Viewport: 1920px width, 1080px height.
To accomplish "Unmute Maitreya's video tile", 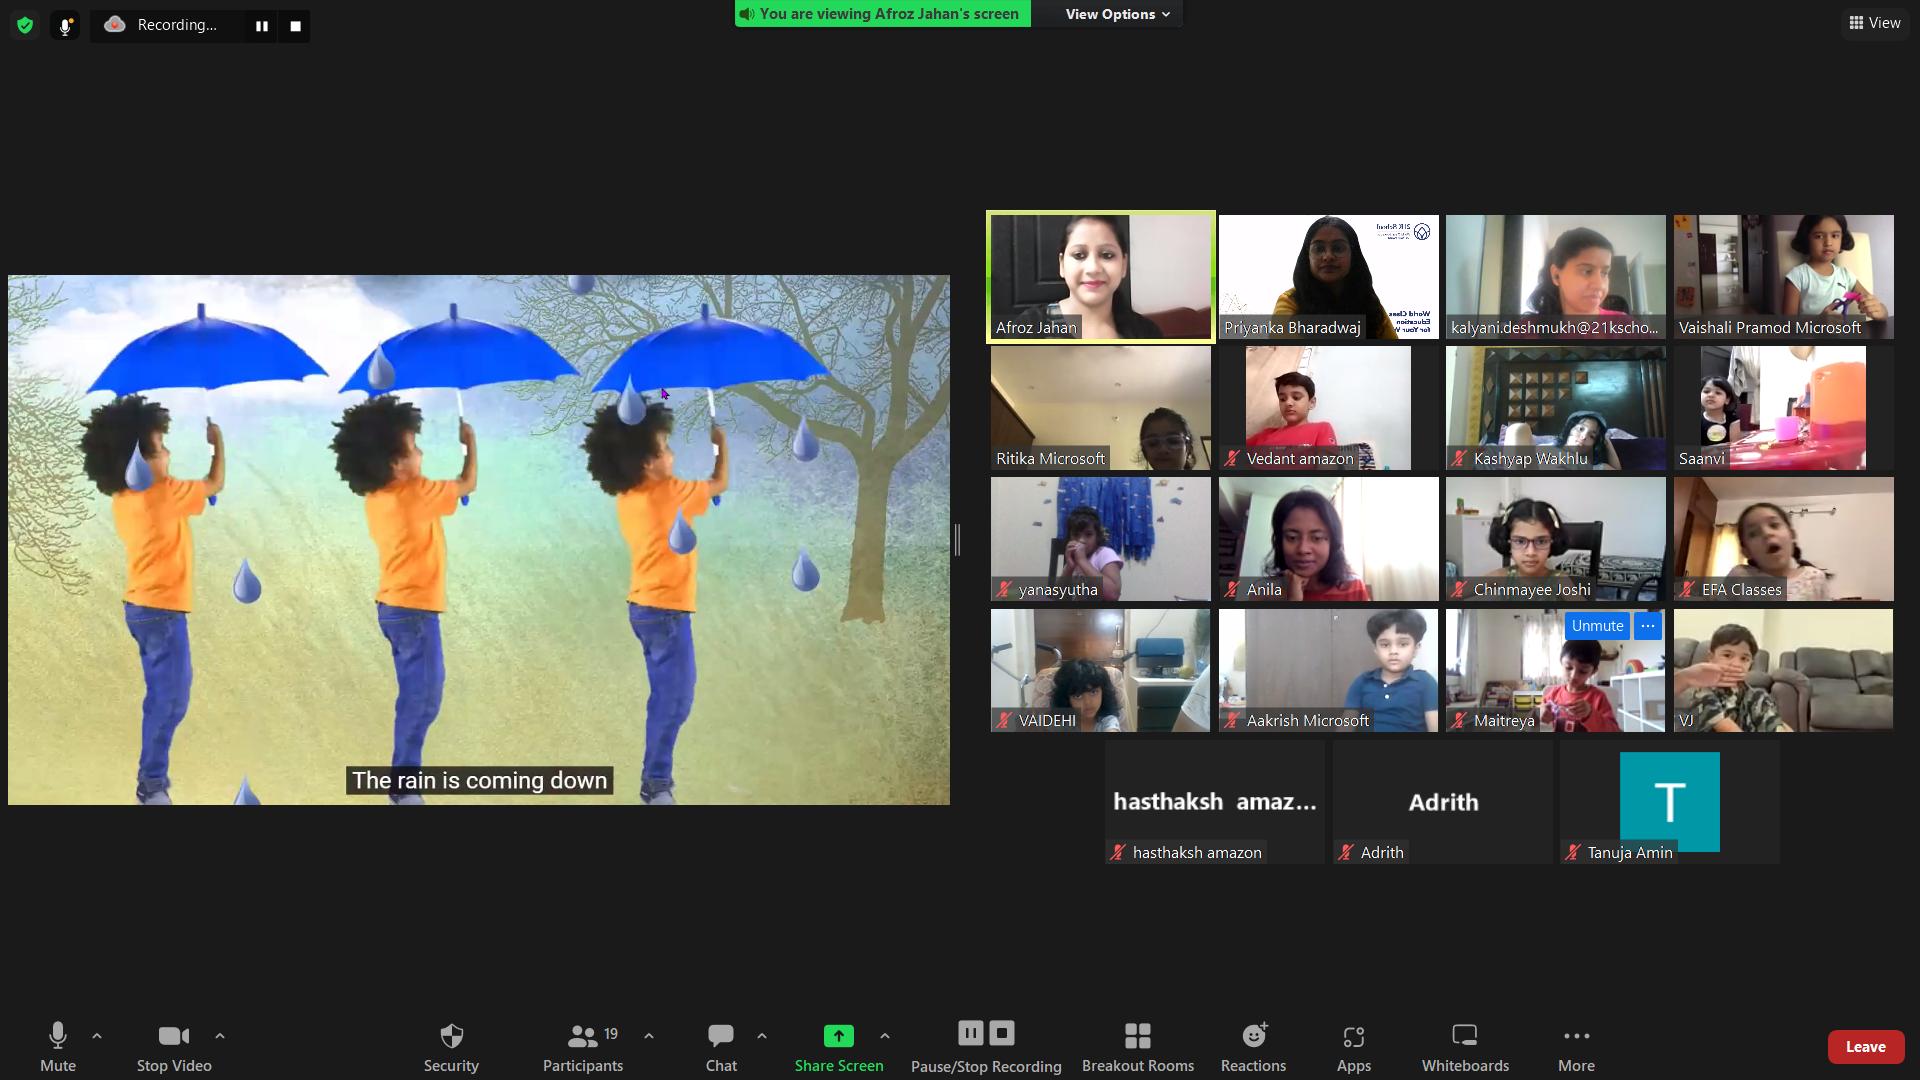I will [1597, 626].
